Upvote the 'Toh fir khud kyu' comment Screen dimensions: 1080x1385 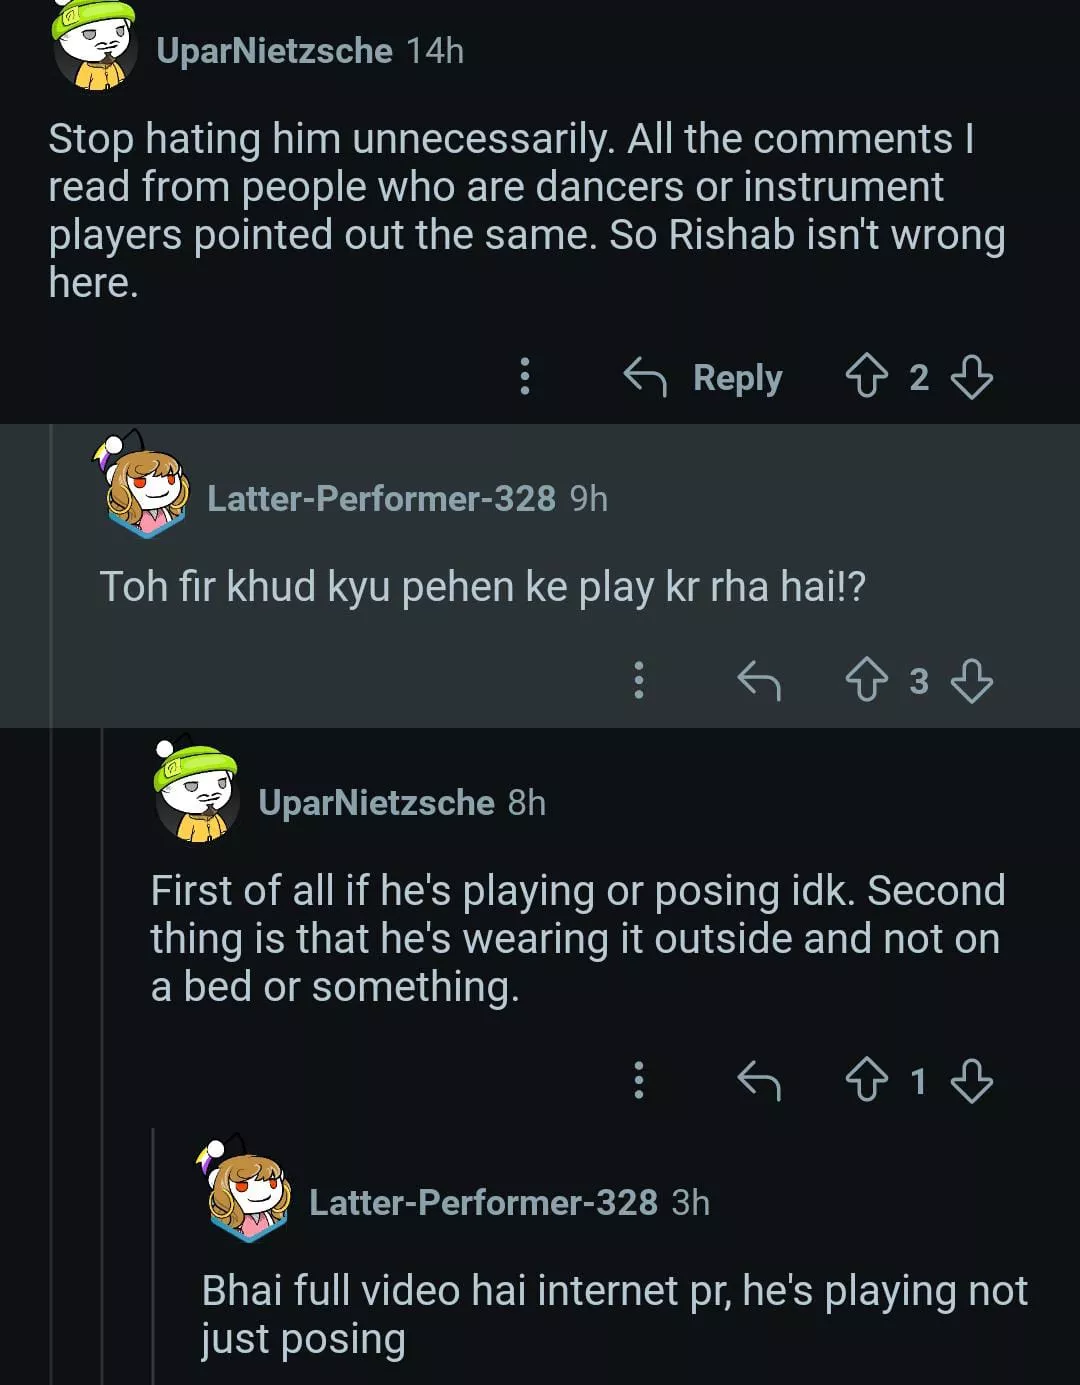click(x=866, y=681)
